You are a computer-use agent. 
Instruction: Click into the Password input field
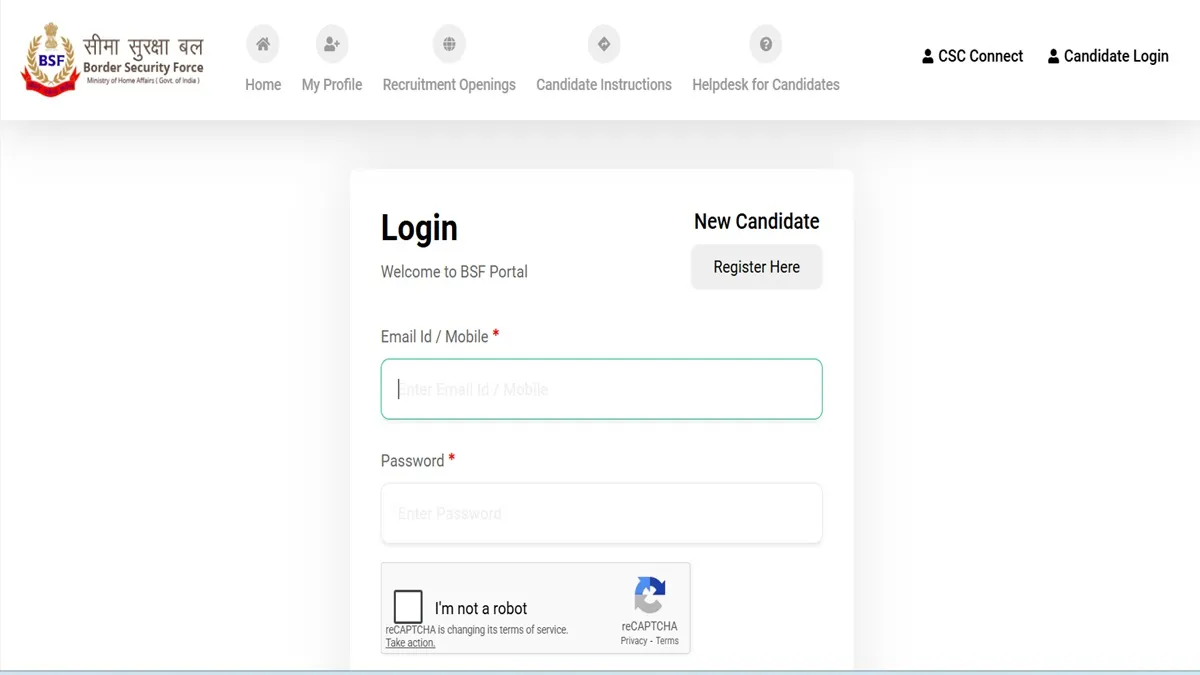pos(601,513)
